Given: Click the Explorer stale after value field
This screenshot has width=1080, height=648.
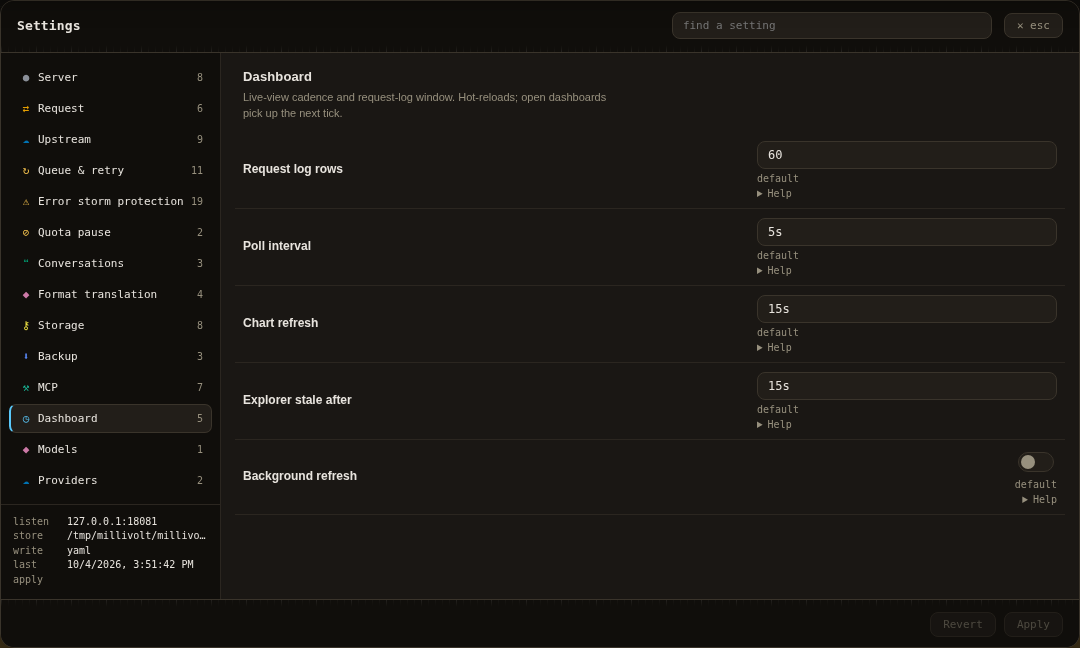Looking at the screenshot, I should [906, 386].
